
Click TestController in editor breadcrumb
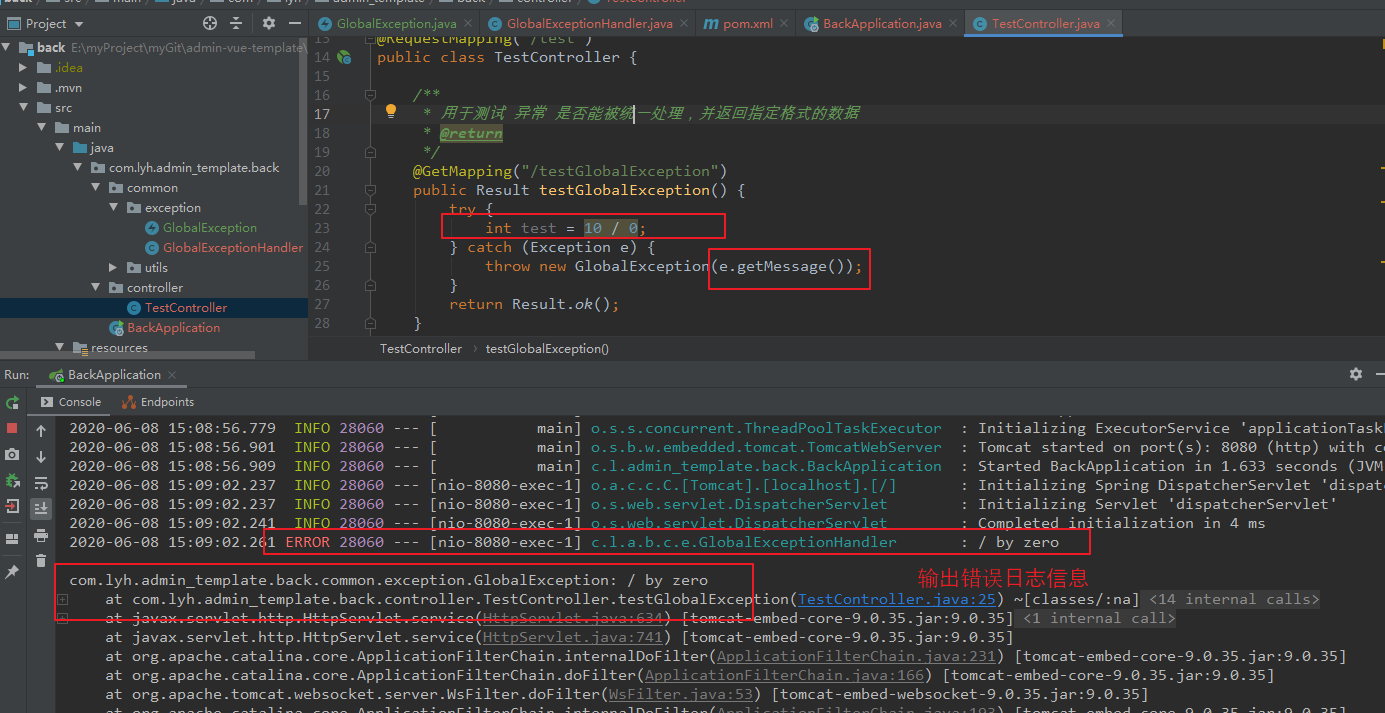(421, 349)
